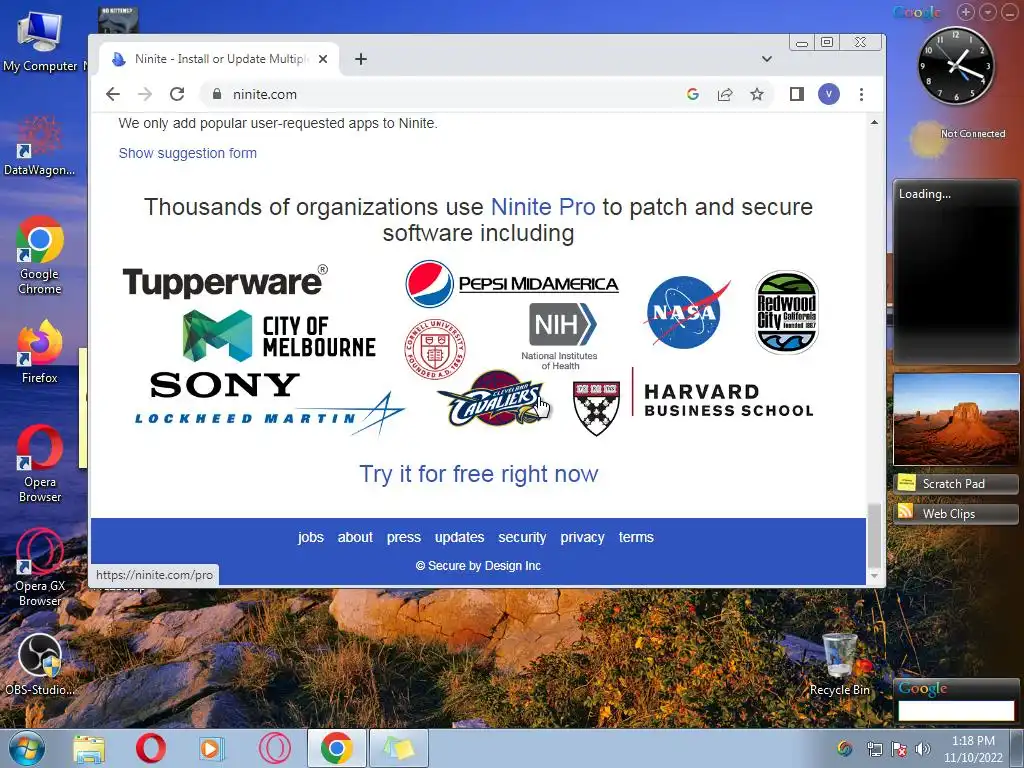Click the Chrome taskbar button
Screen dimensions: 1024x768
coord(336,748)
